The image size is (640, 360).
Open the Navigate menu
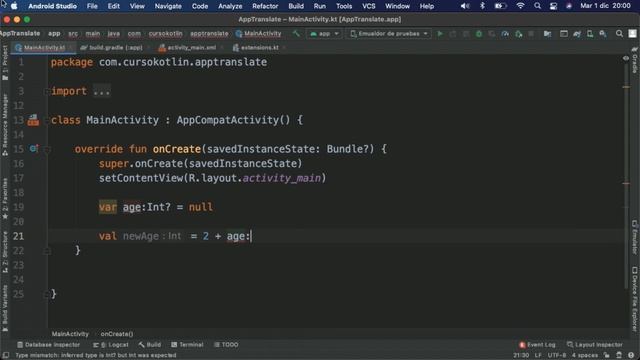[168, 6]
